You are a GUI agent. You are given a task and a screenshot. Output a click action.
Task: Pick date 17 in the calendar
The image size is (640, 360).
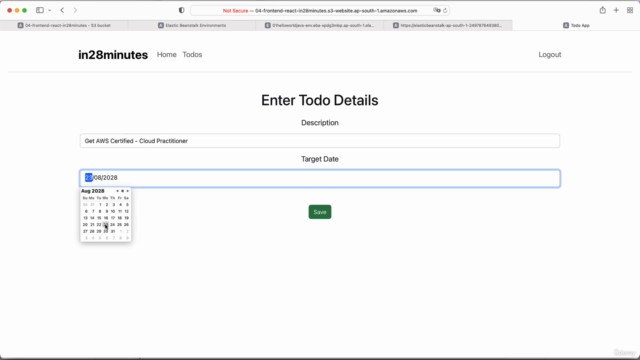click(113, 218)
